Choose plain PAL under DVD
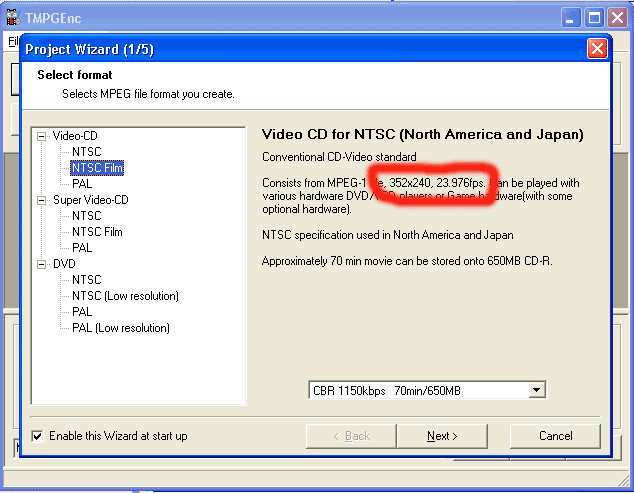 click(x=82, y=312)
